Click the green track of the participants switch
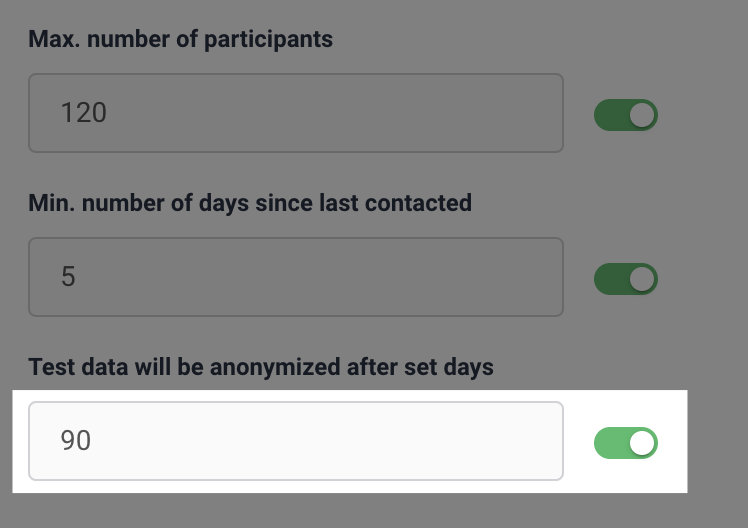The width and height of the screenshot is (748, 528). (x=611, y=115)
